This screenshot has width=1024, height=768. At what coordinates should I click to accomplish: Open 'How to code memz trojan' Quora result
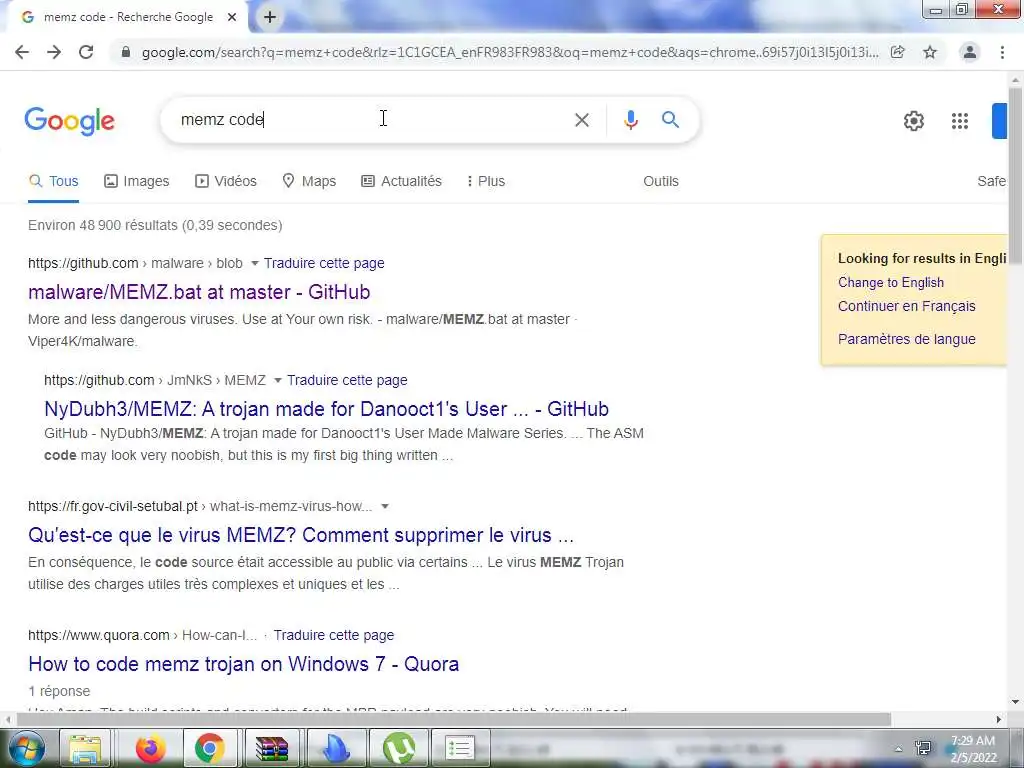click(x=244, y=664)
